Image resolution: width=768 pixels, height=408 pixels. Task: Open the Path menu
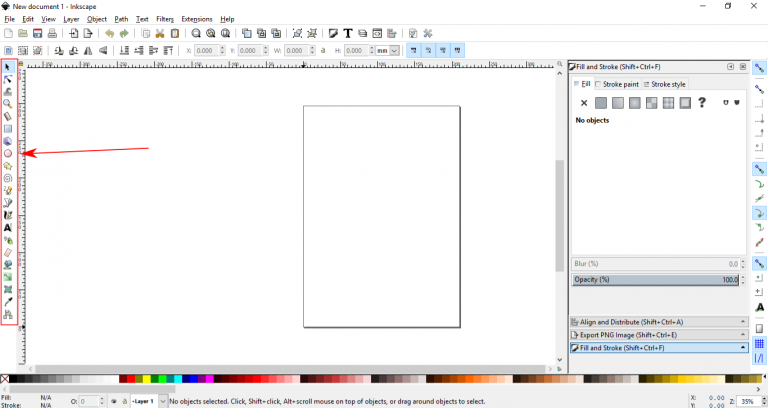[x=121, y=19]
